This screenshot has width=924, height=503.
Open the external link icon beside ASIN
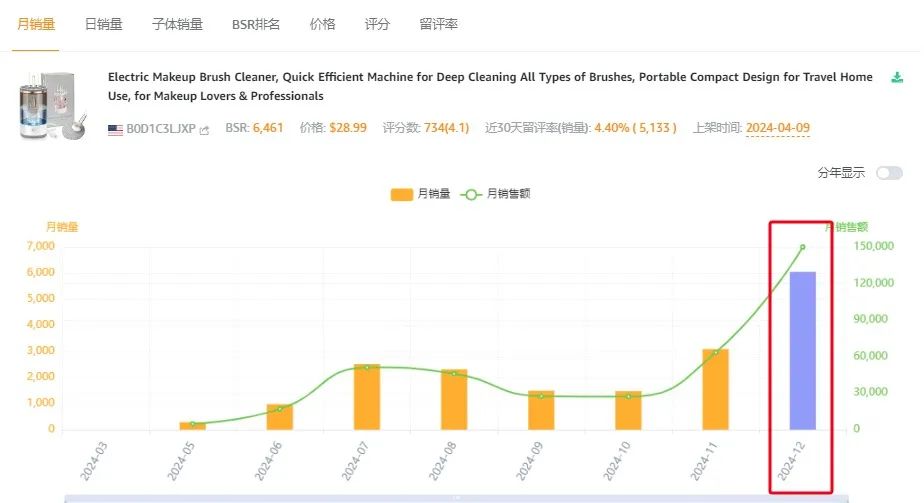point(204,130)
